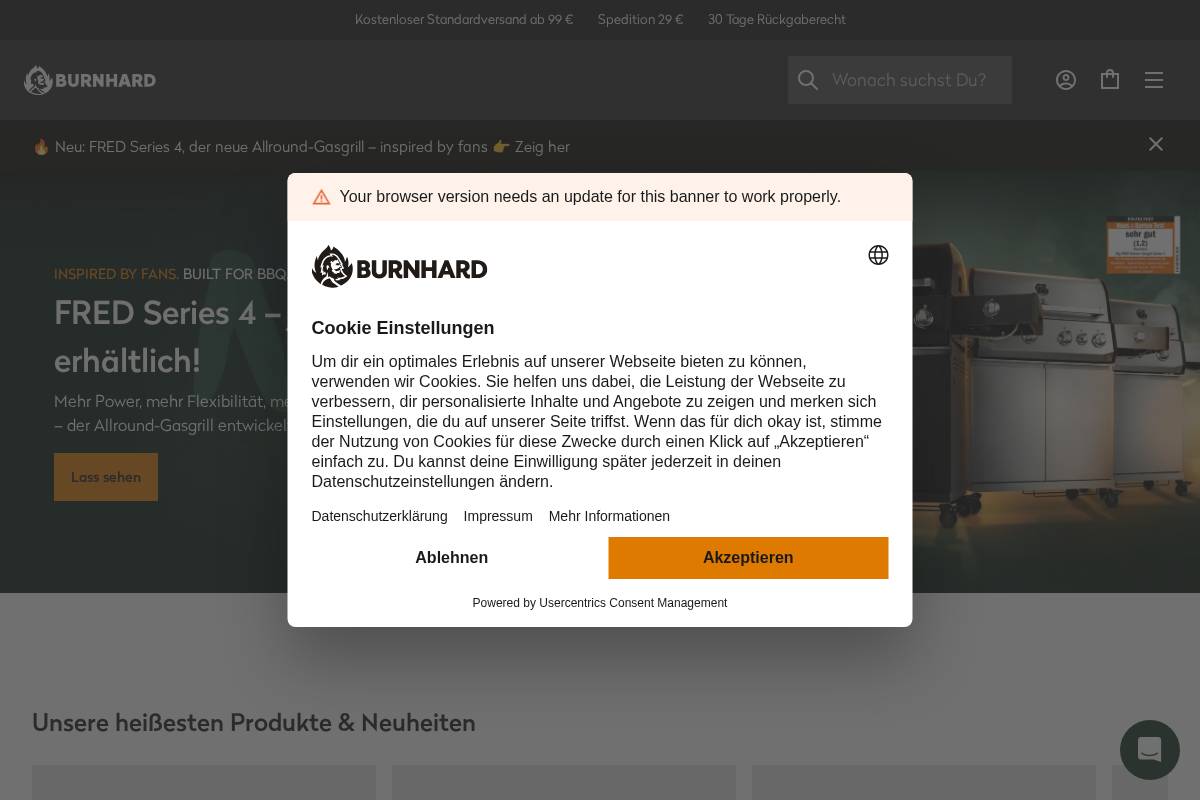This screenshot has height=800, width=1200.
Task: Open the chat support widget icon
Action: pyautogui.click(x=1150, y=750)
